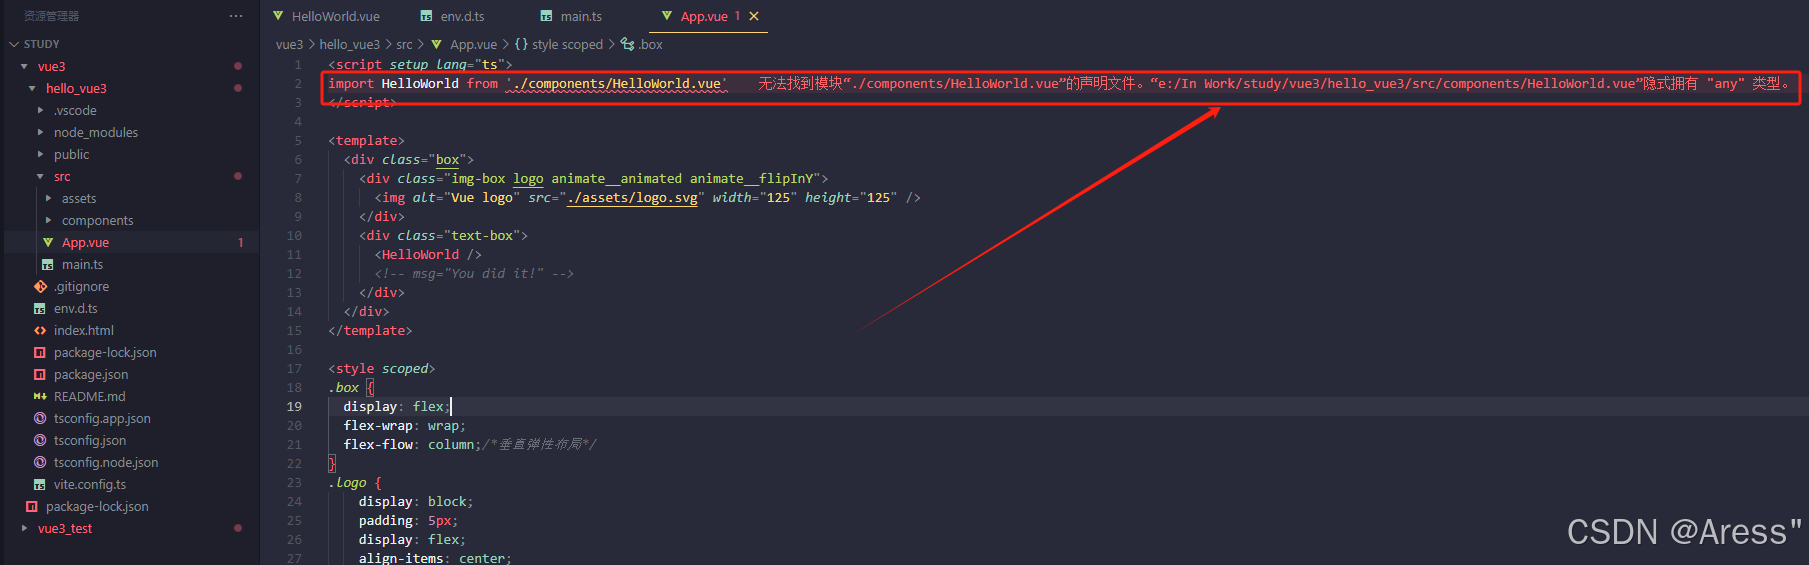Click the class symbol icon before .box breadcrumb

(x=627, y=44)
